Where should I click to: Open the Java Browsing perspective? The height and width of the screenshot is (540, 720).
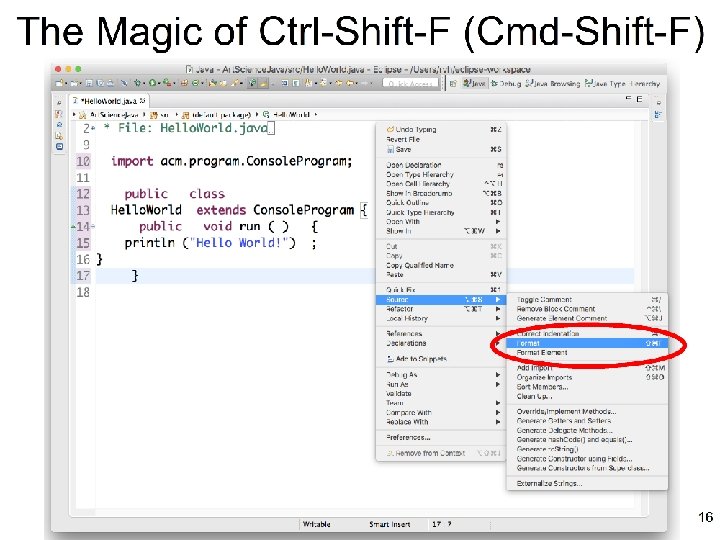552,84
